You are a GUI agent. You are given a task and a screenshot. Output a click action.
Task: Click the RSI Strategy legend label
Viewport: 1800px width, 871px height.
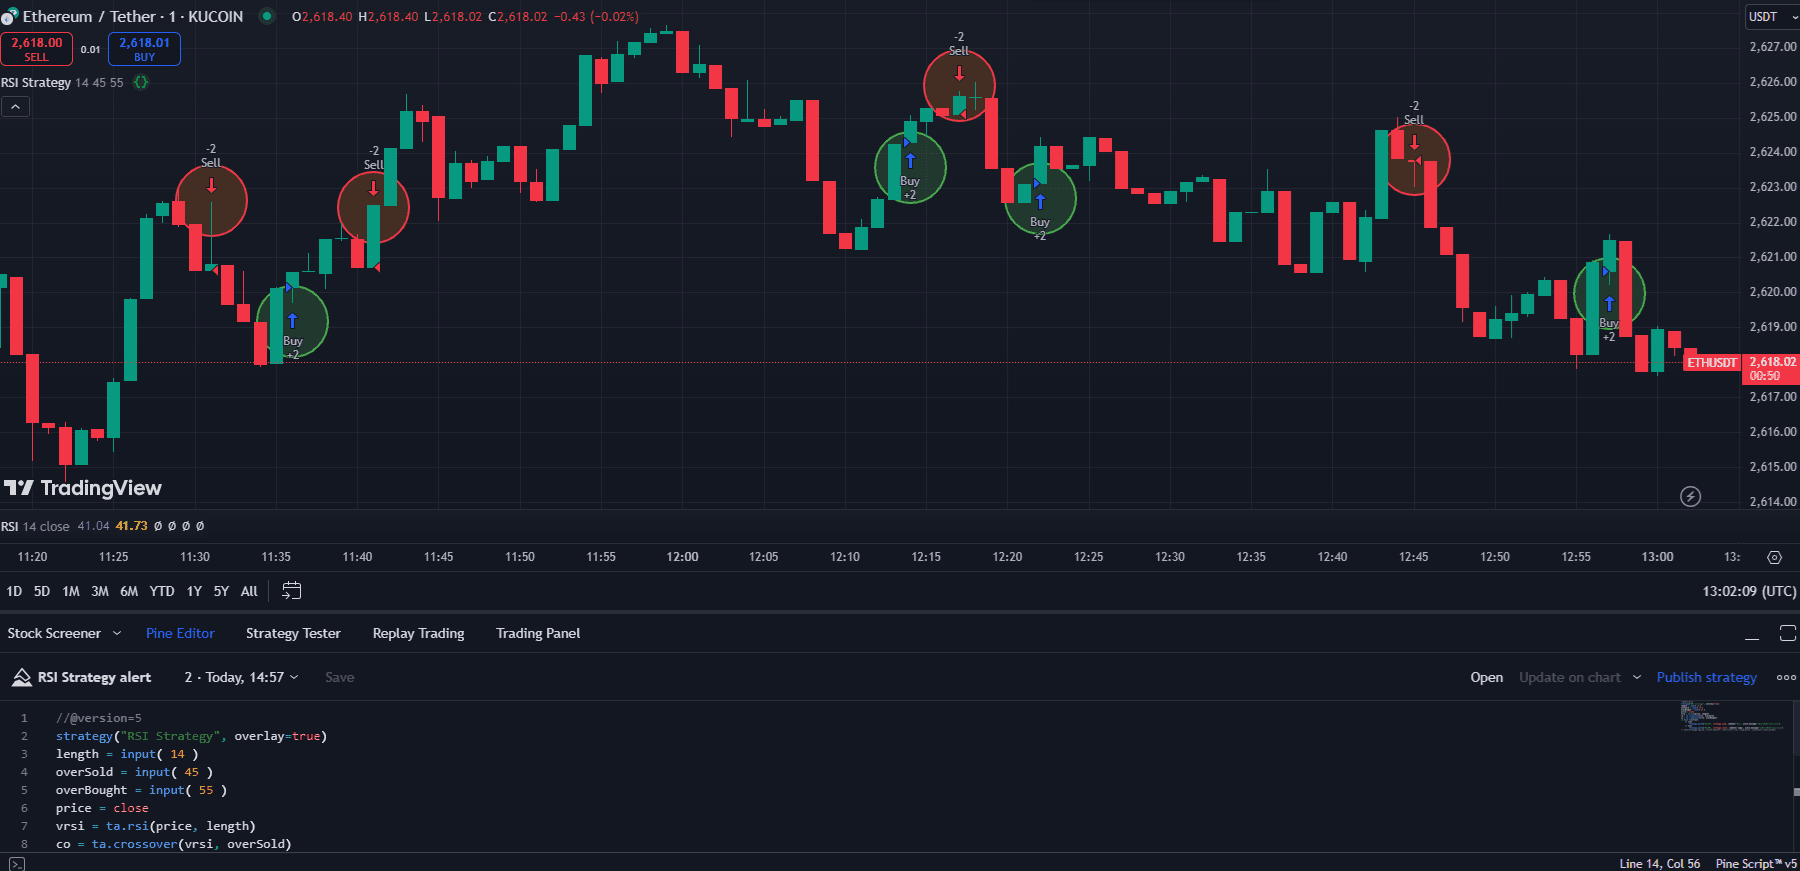[36, 83]
